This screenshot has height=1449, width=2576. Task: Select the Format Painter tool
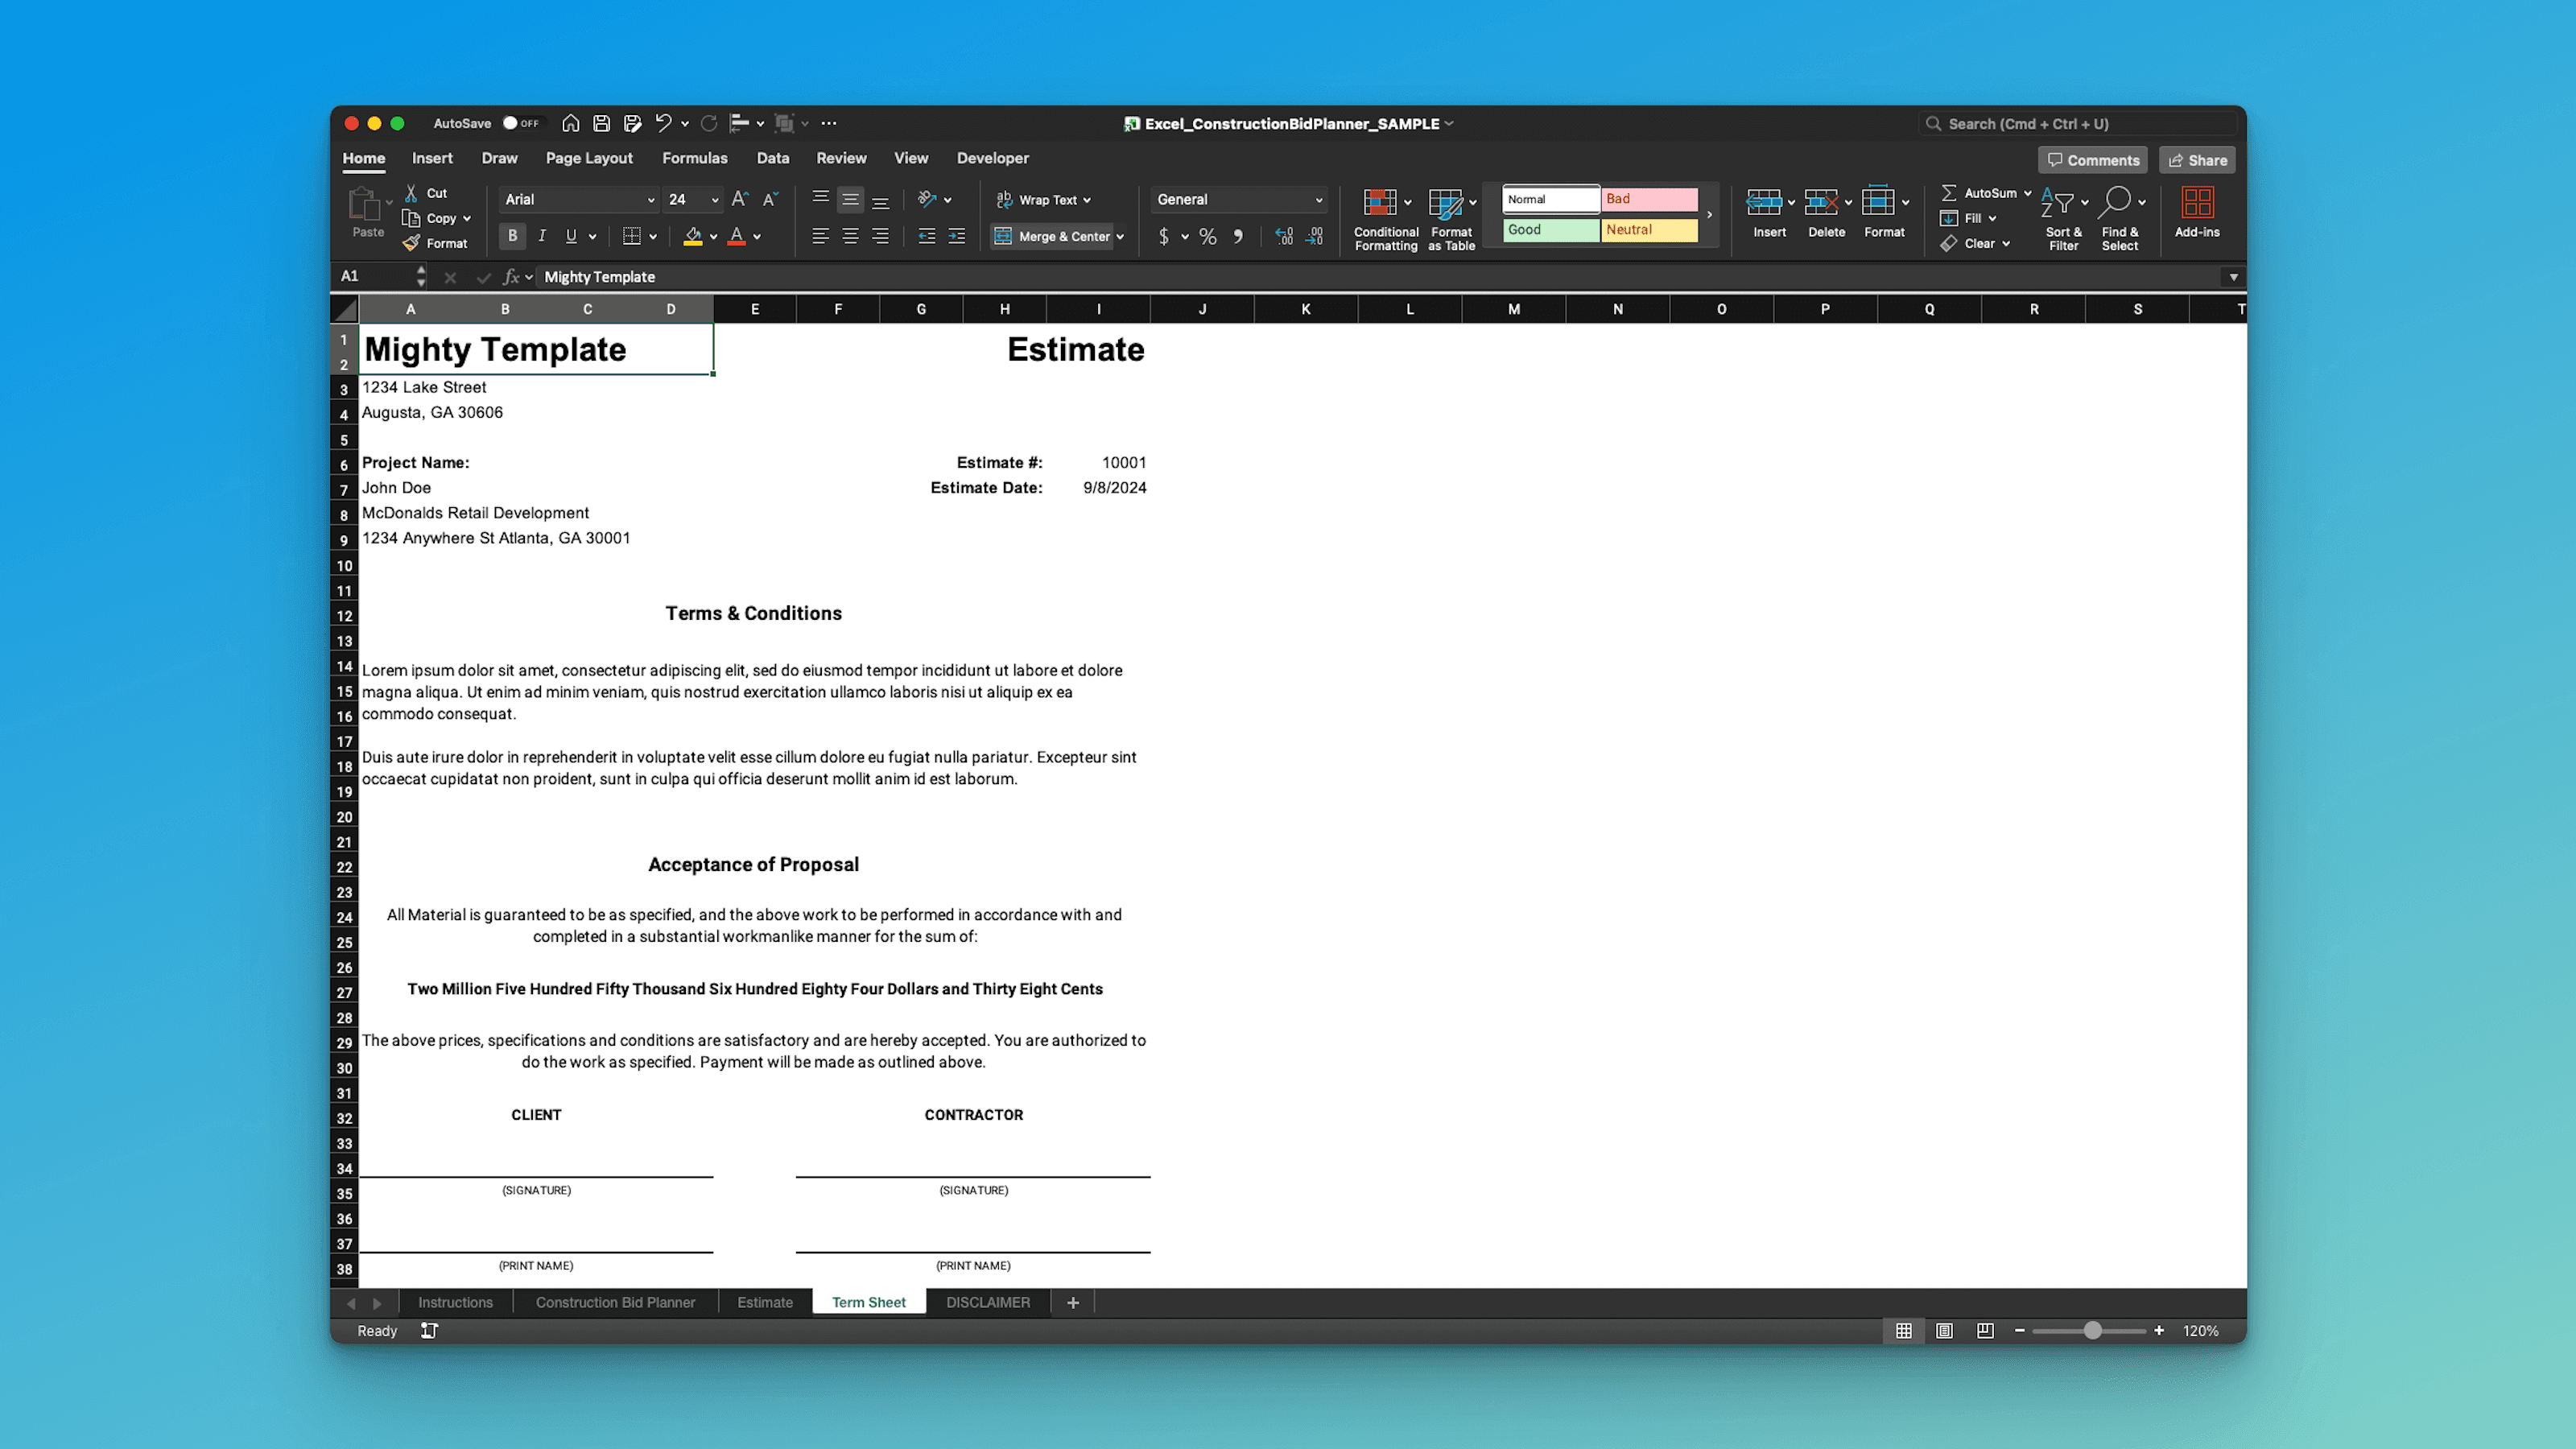pyautogui.click(x=438, y=243)
